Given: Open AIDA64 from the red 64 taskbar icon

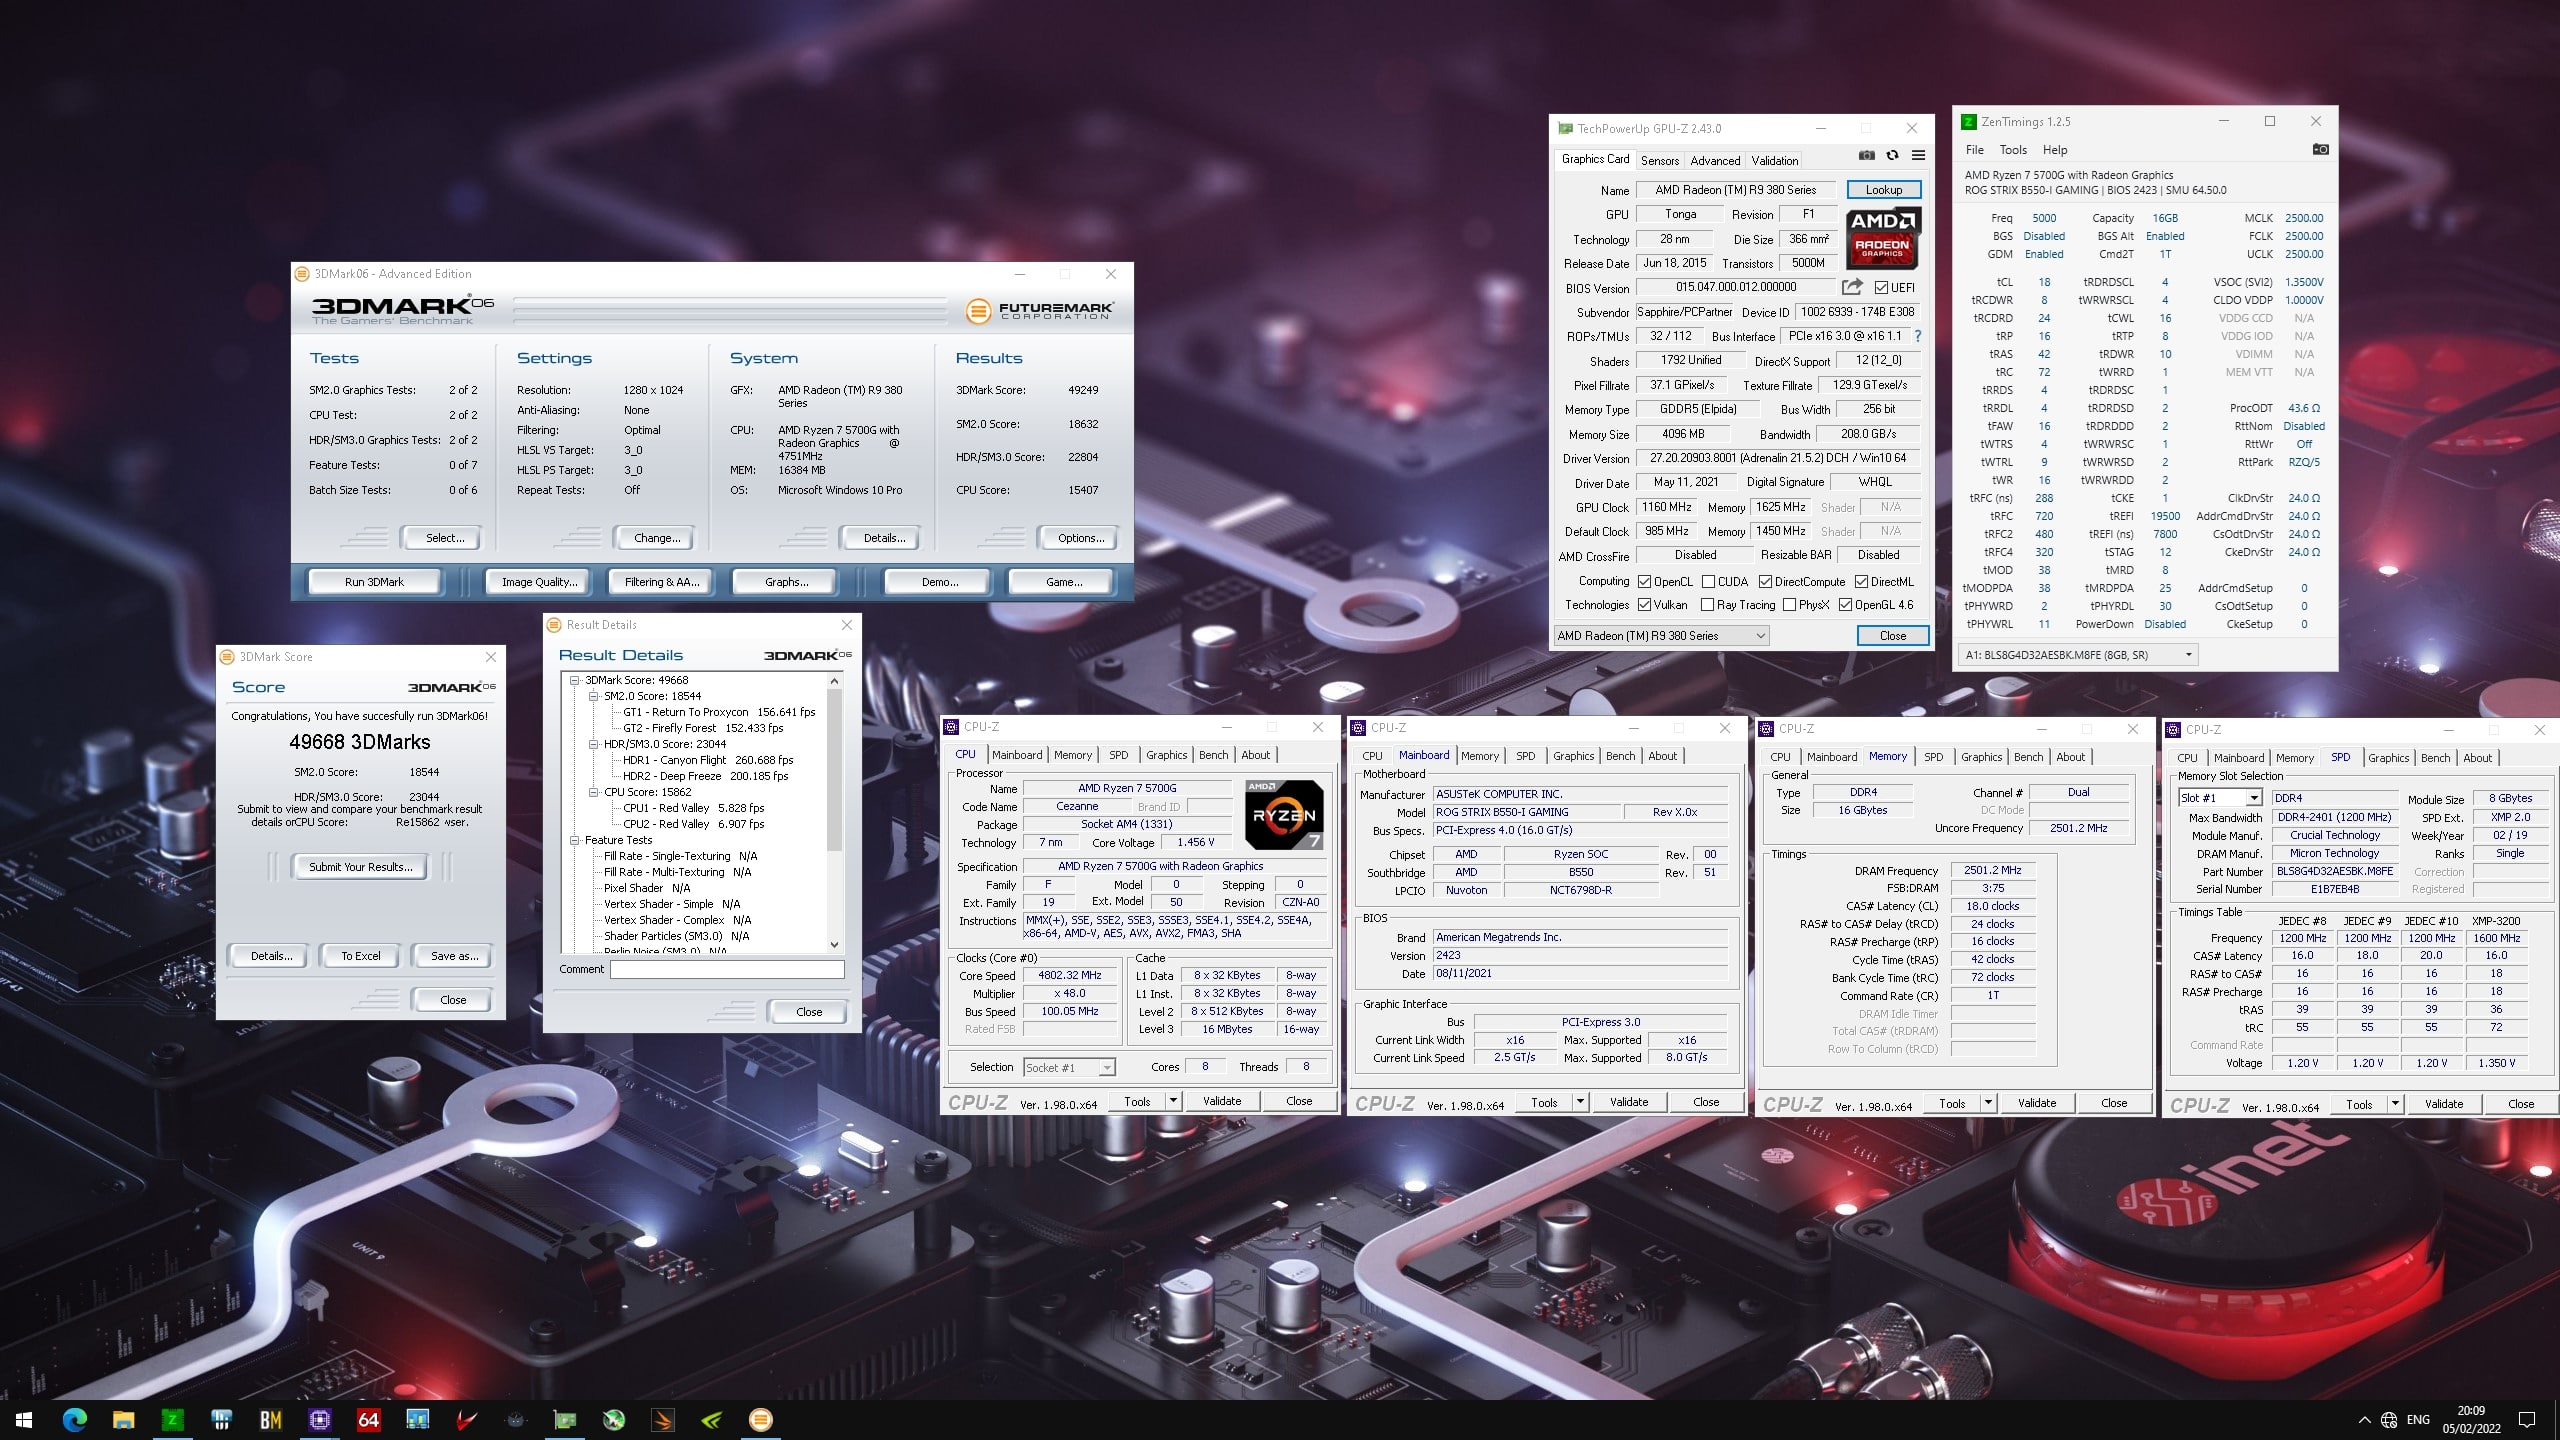Looking at the screenshot, I should 369,1419.
